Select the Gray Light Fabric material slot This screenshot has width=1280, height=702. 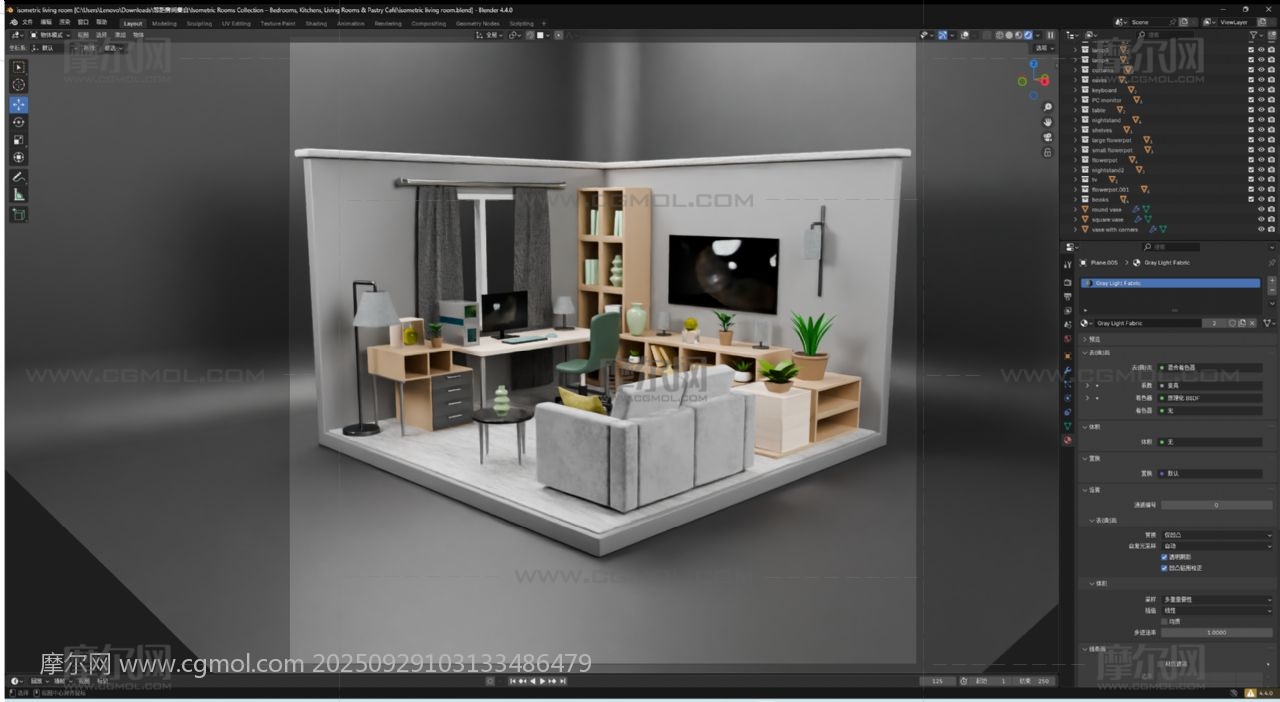coord(1170,283)
